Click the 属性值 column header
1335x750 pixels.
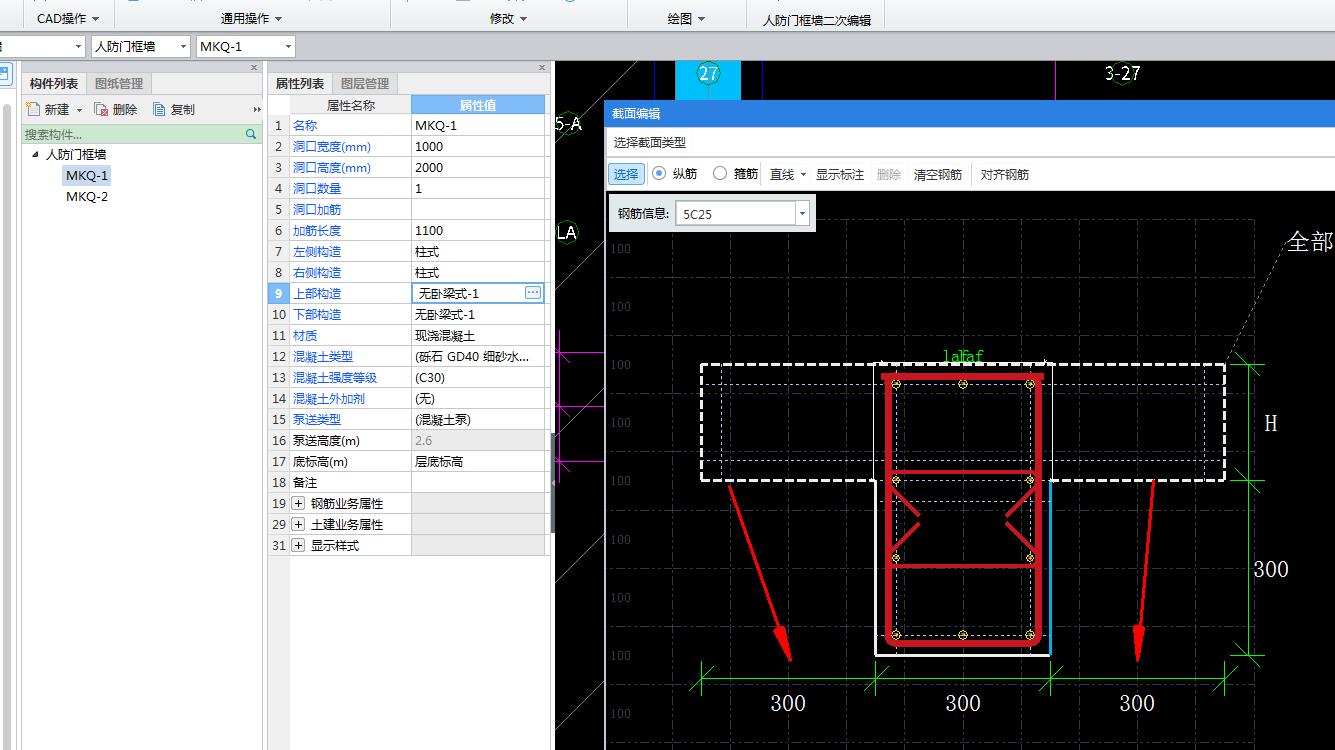[478, 104]
